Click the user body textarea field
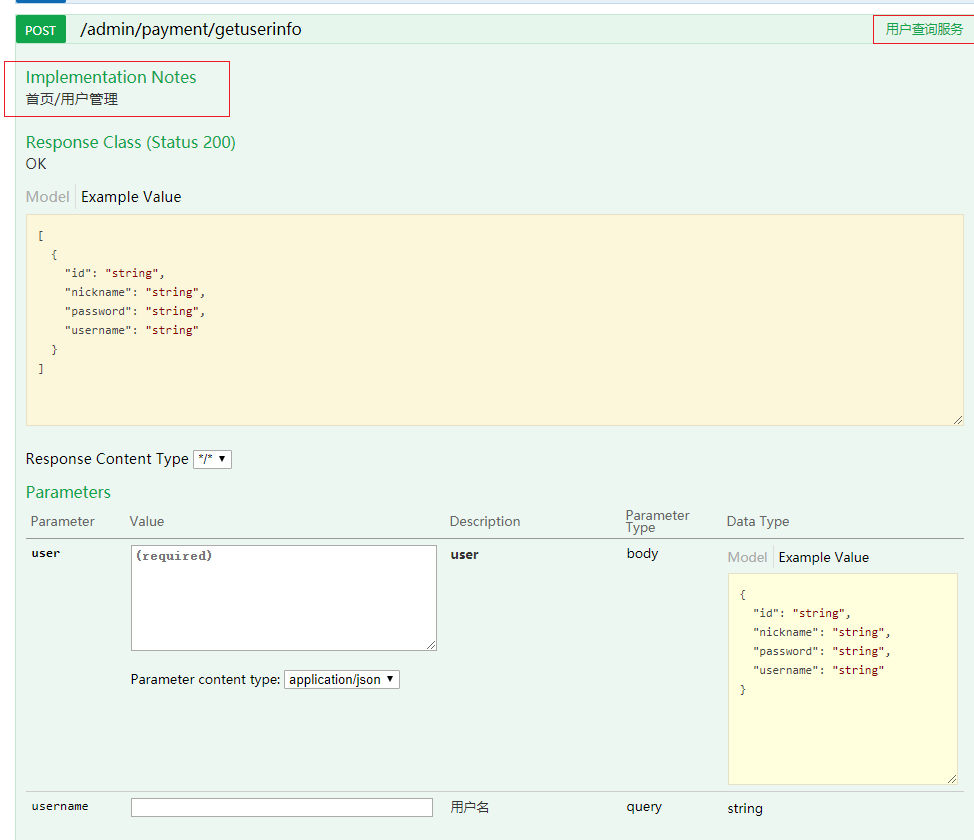The image size is (974, 840). pyautogui.click(x=284, y=598)
